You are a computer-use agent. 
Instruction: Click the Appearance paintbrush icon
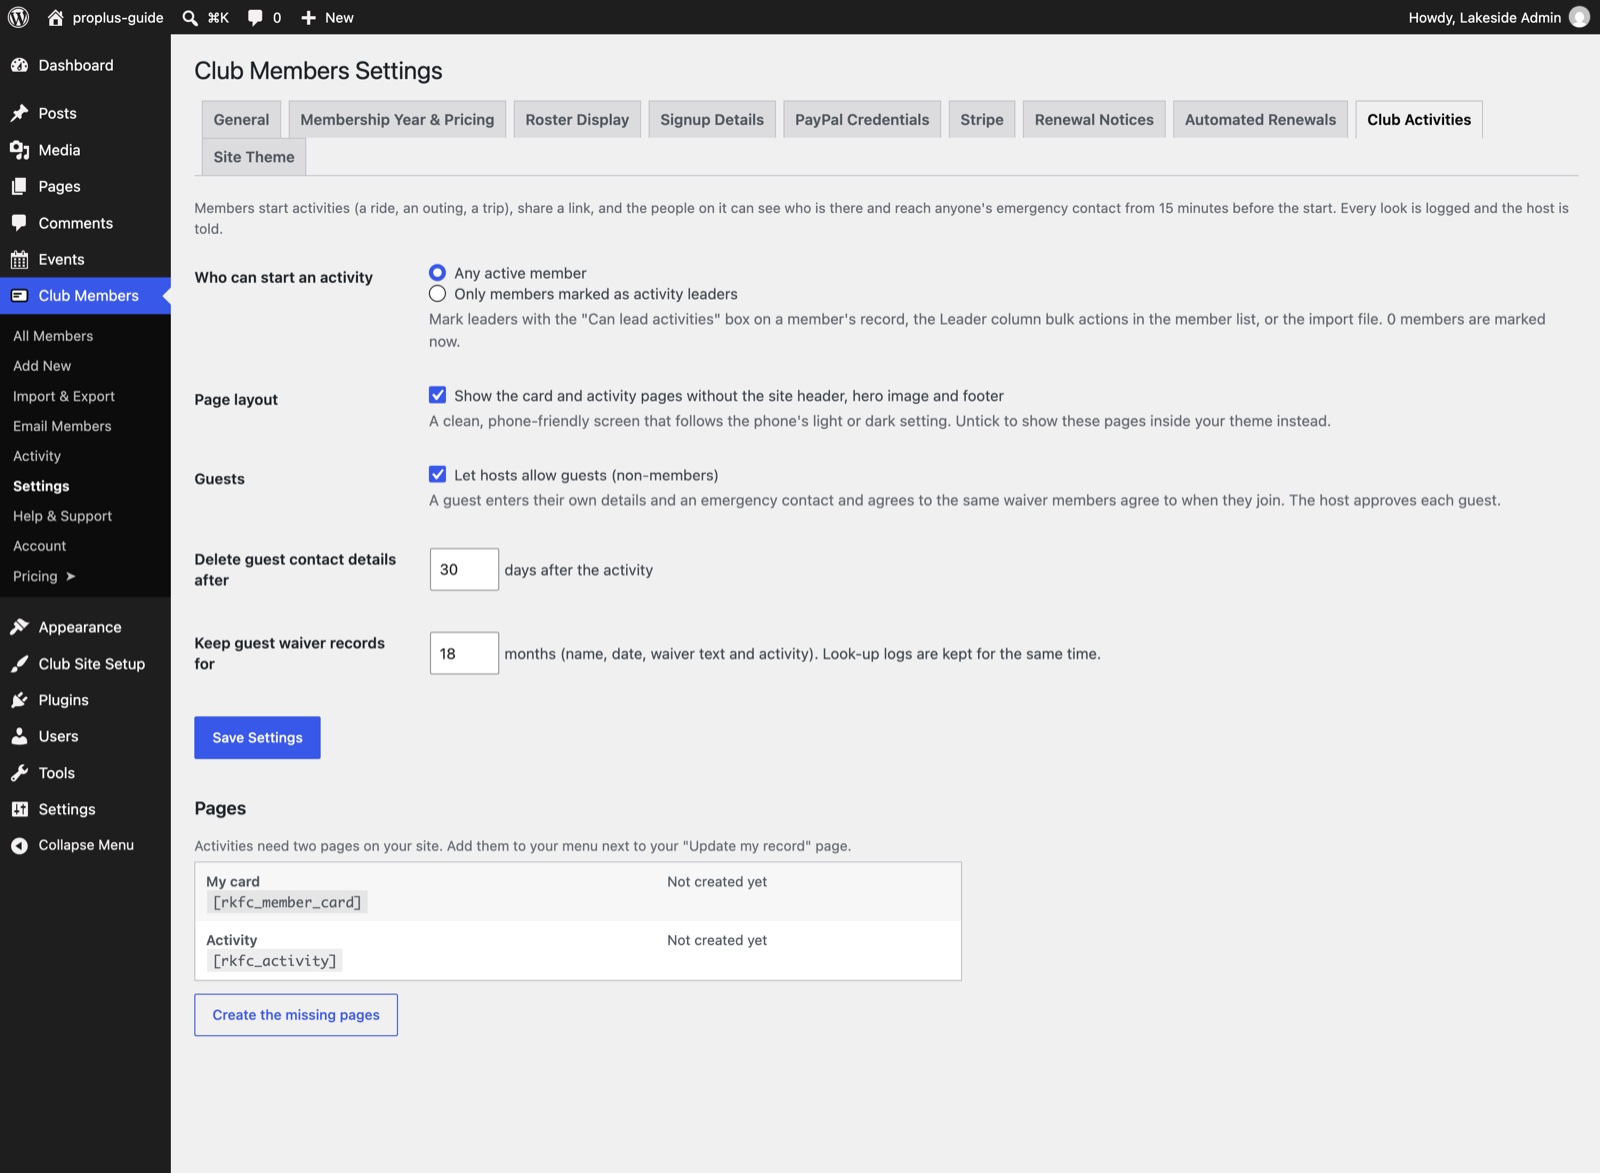coord(19,627)
